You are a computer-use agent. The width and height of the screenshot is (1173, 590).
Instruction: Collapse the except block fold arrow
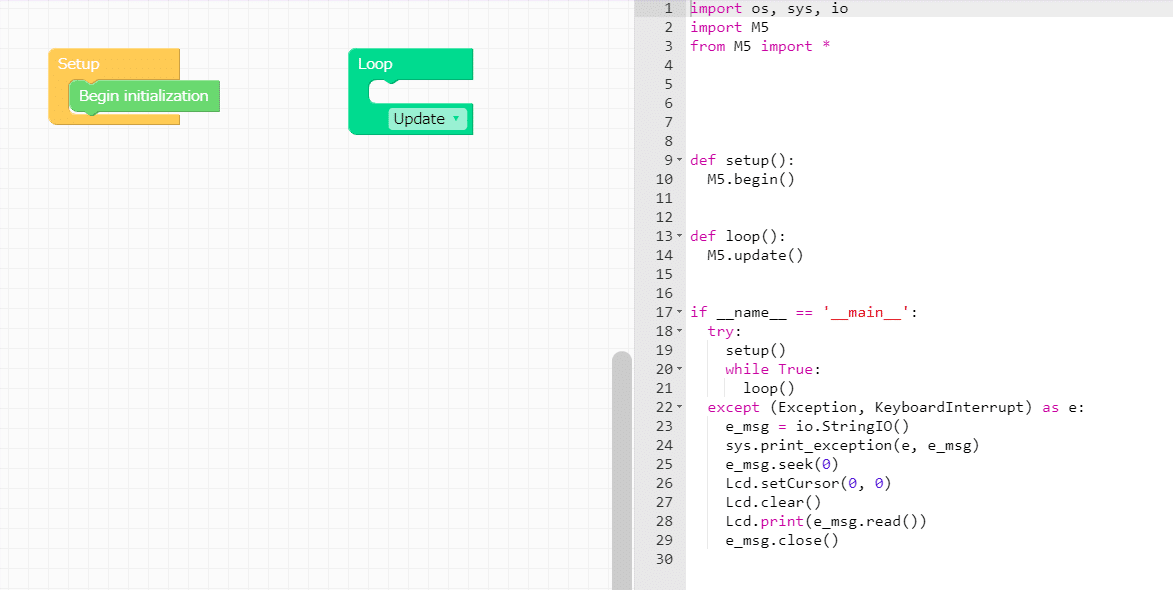point(679,408)
